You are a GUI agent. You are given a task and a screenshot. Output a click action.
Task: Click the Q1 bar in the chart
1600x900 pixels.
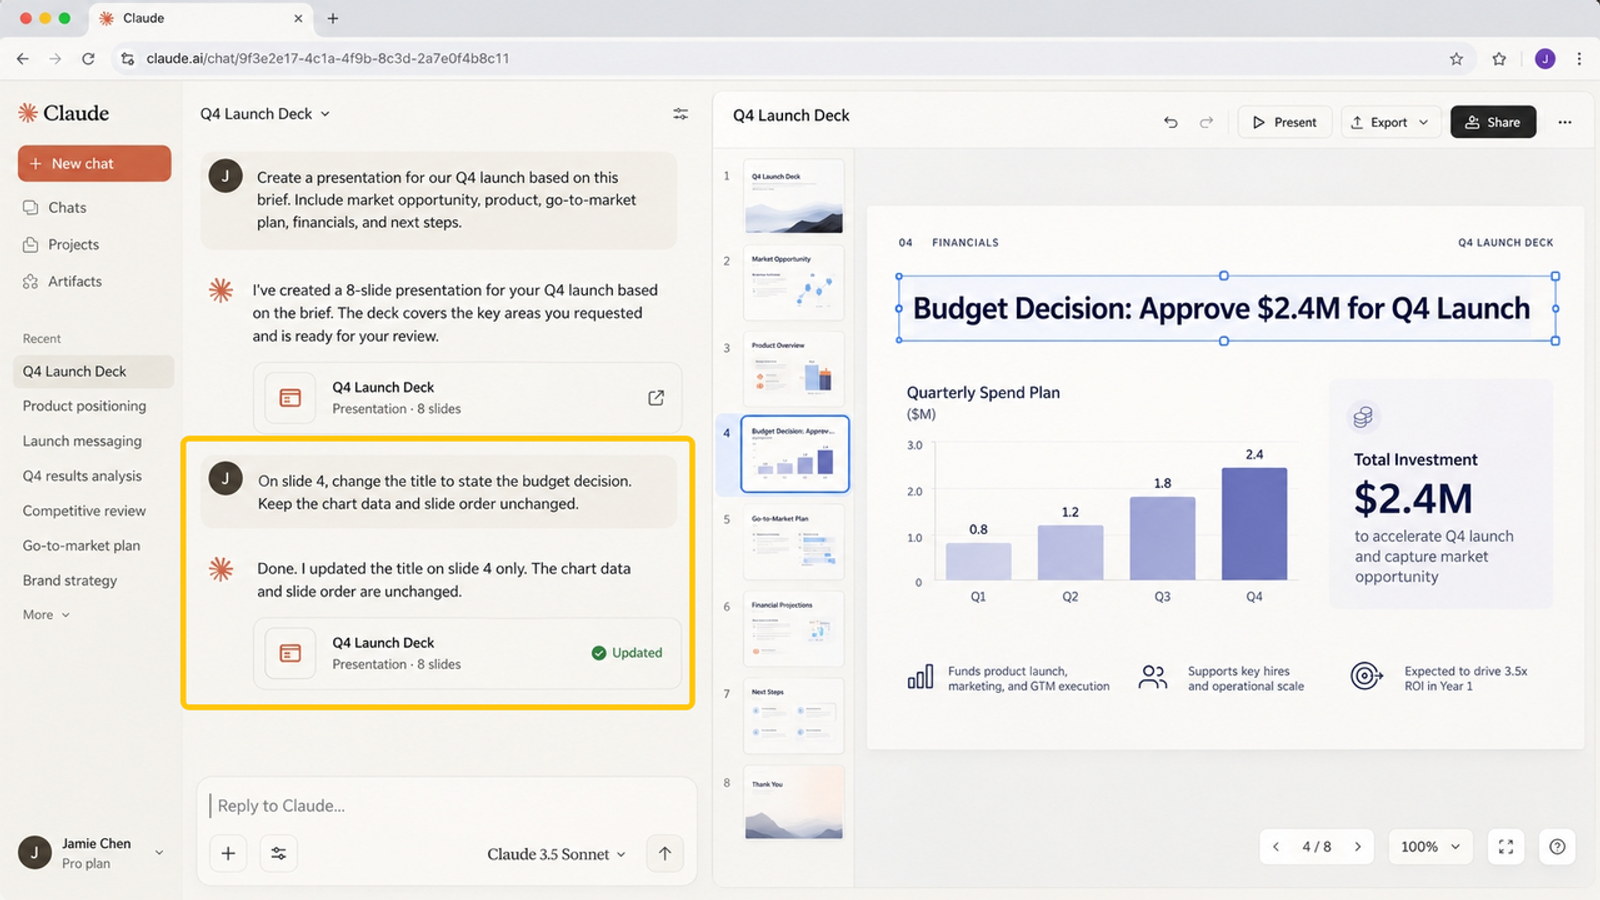(x=978, y=562)
